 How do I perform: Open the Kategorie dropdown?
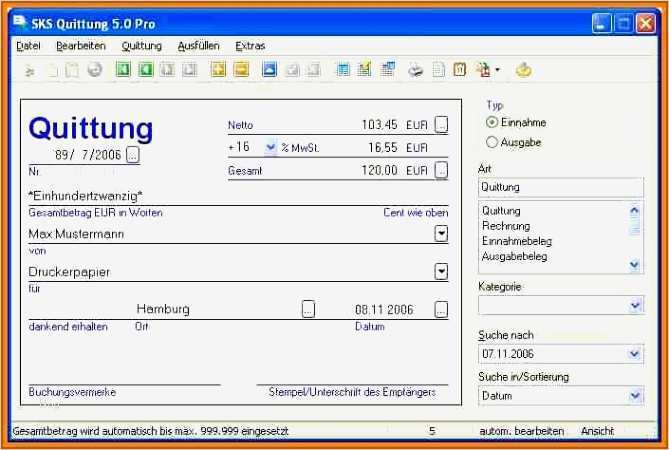pos(635,305)
